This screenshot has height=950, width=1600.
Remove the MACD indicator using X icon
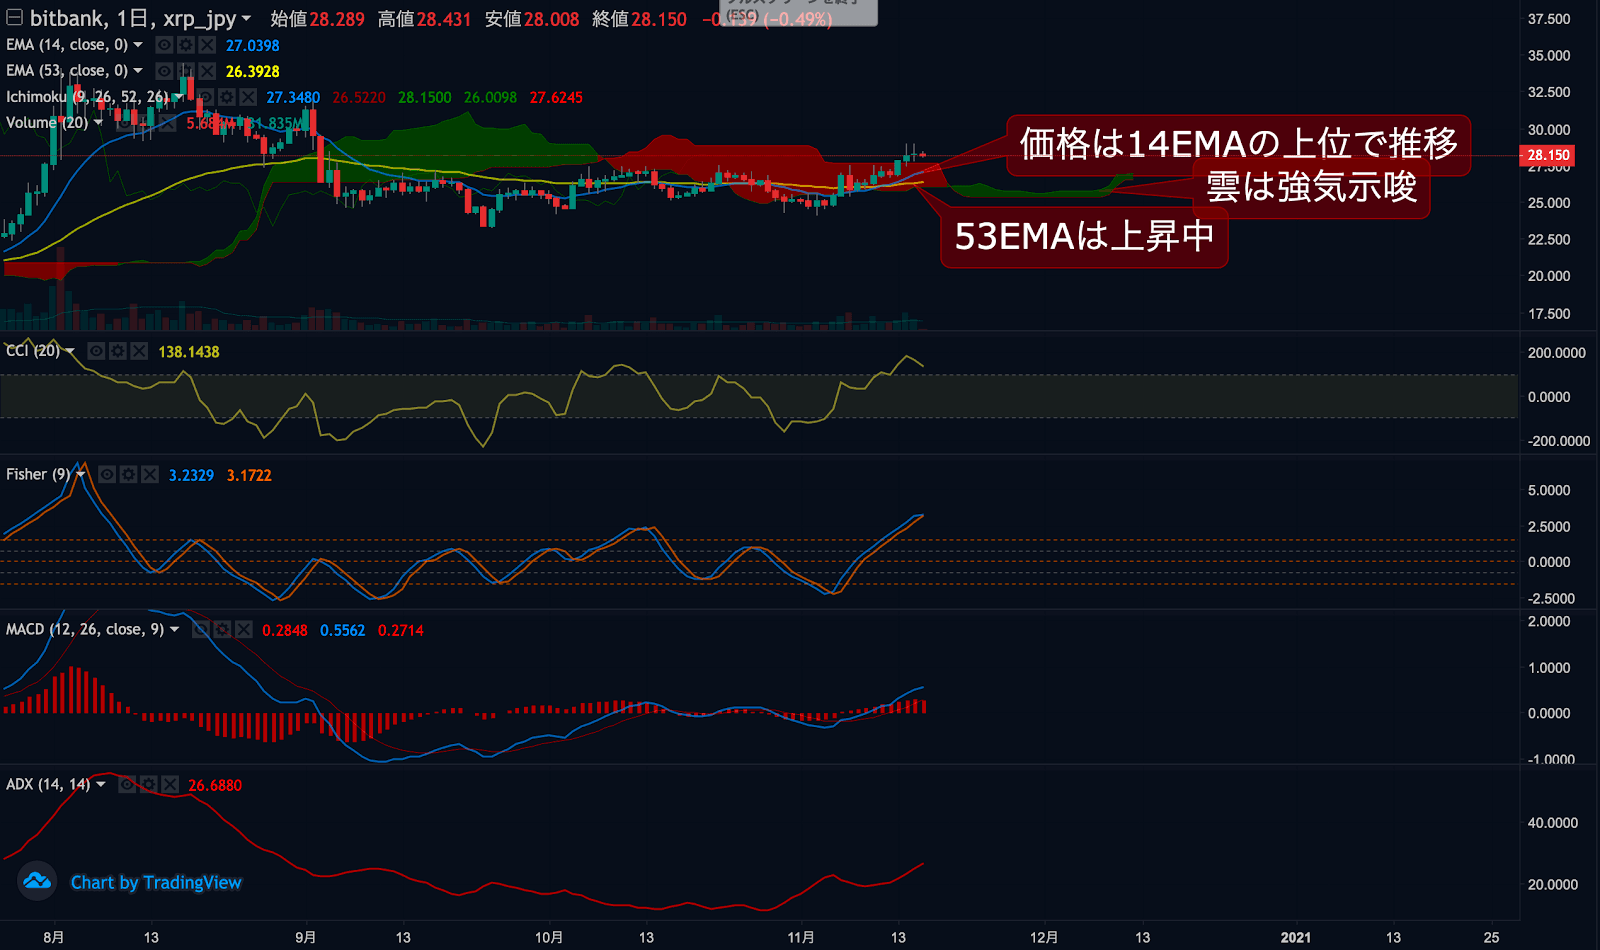pos(243,630)
